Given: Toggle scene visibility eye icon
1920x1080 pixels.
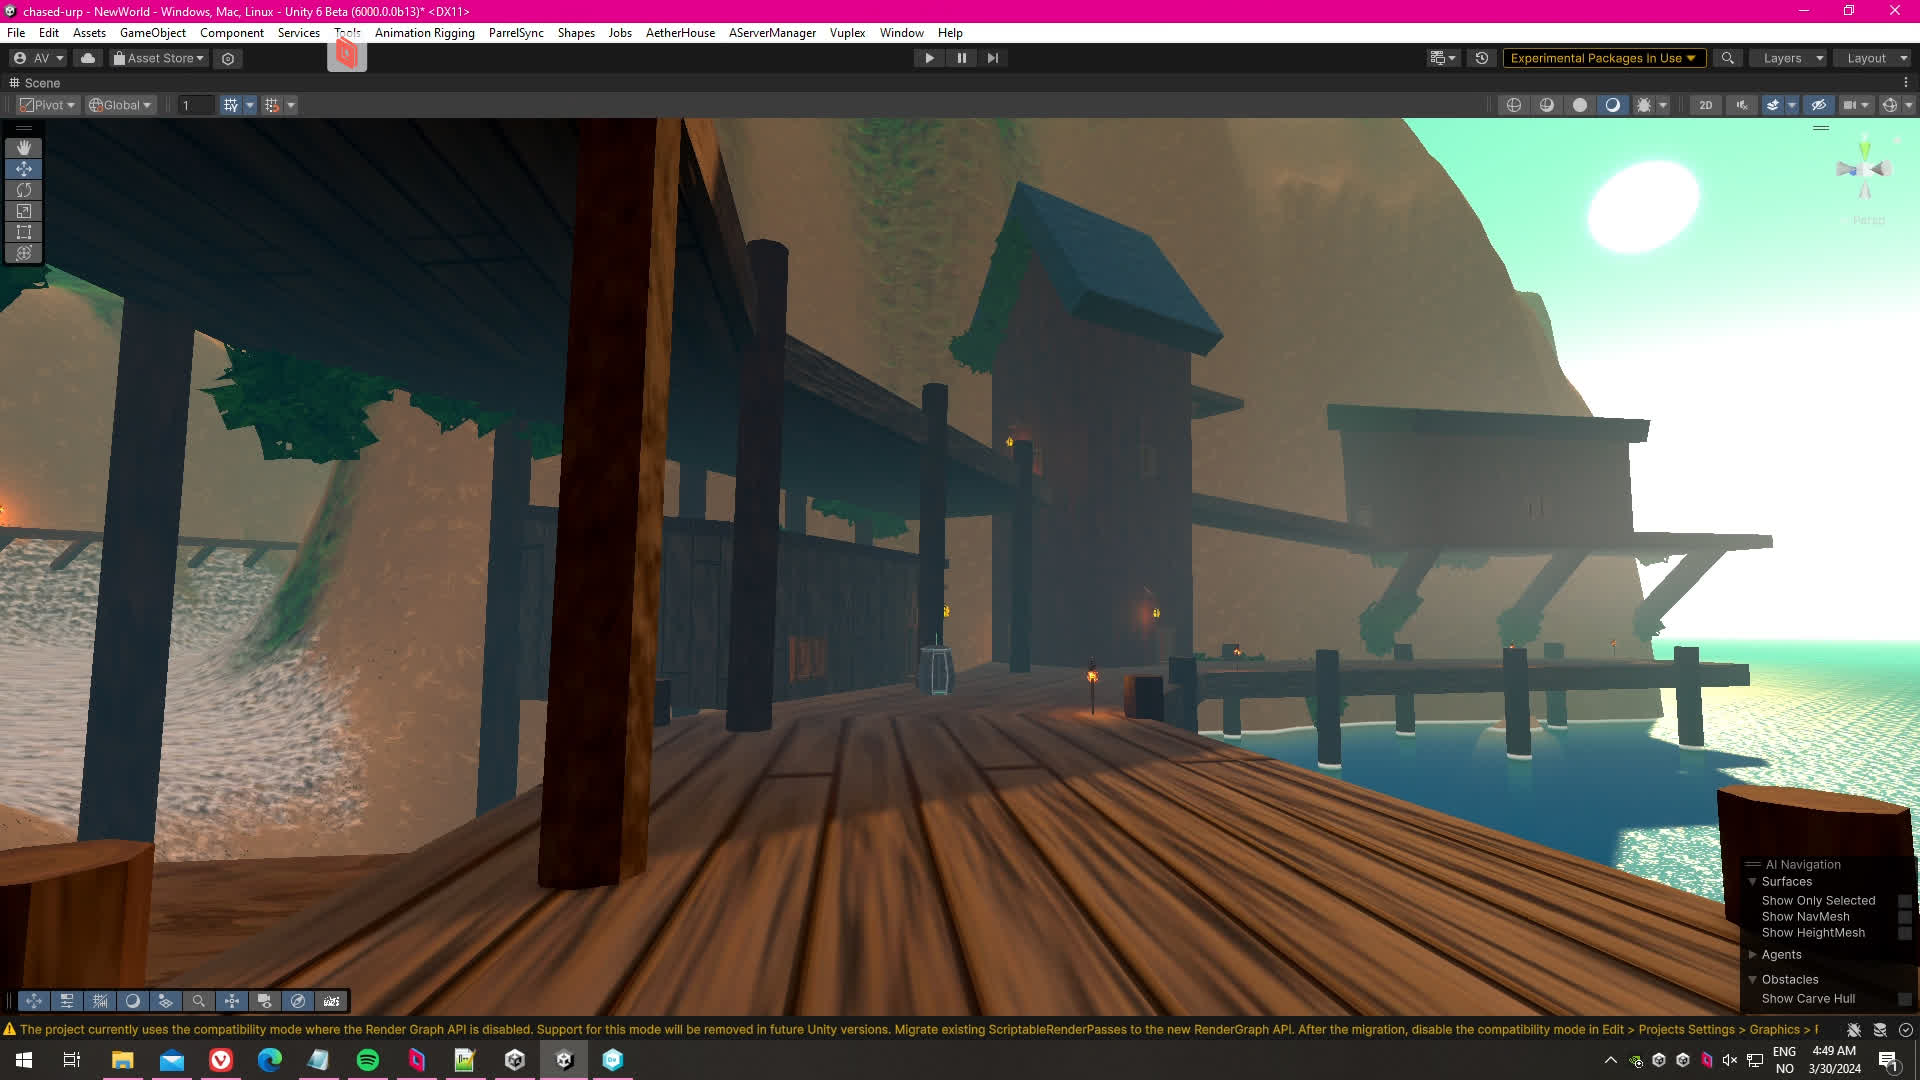Looking at the screenshot, I should tap(1819, 105).
